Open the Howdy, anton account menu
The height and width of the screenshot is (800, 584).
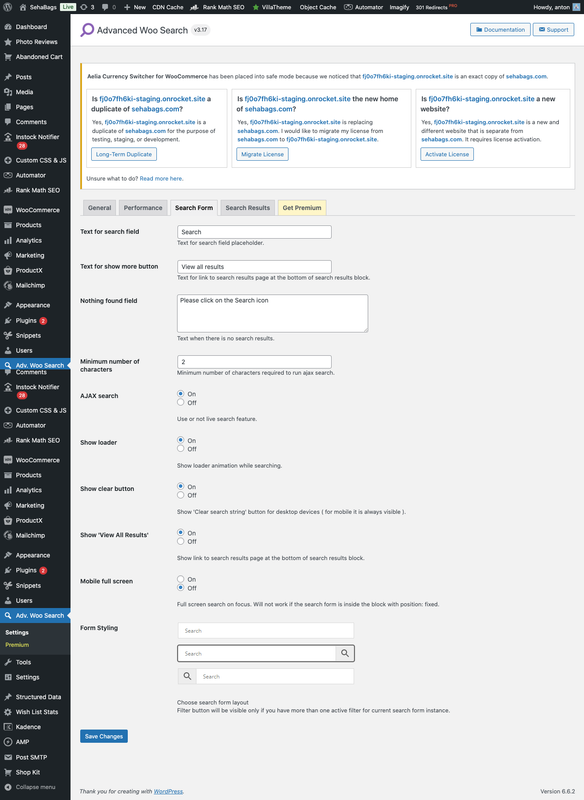[556, 7]
